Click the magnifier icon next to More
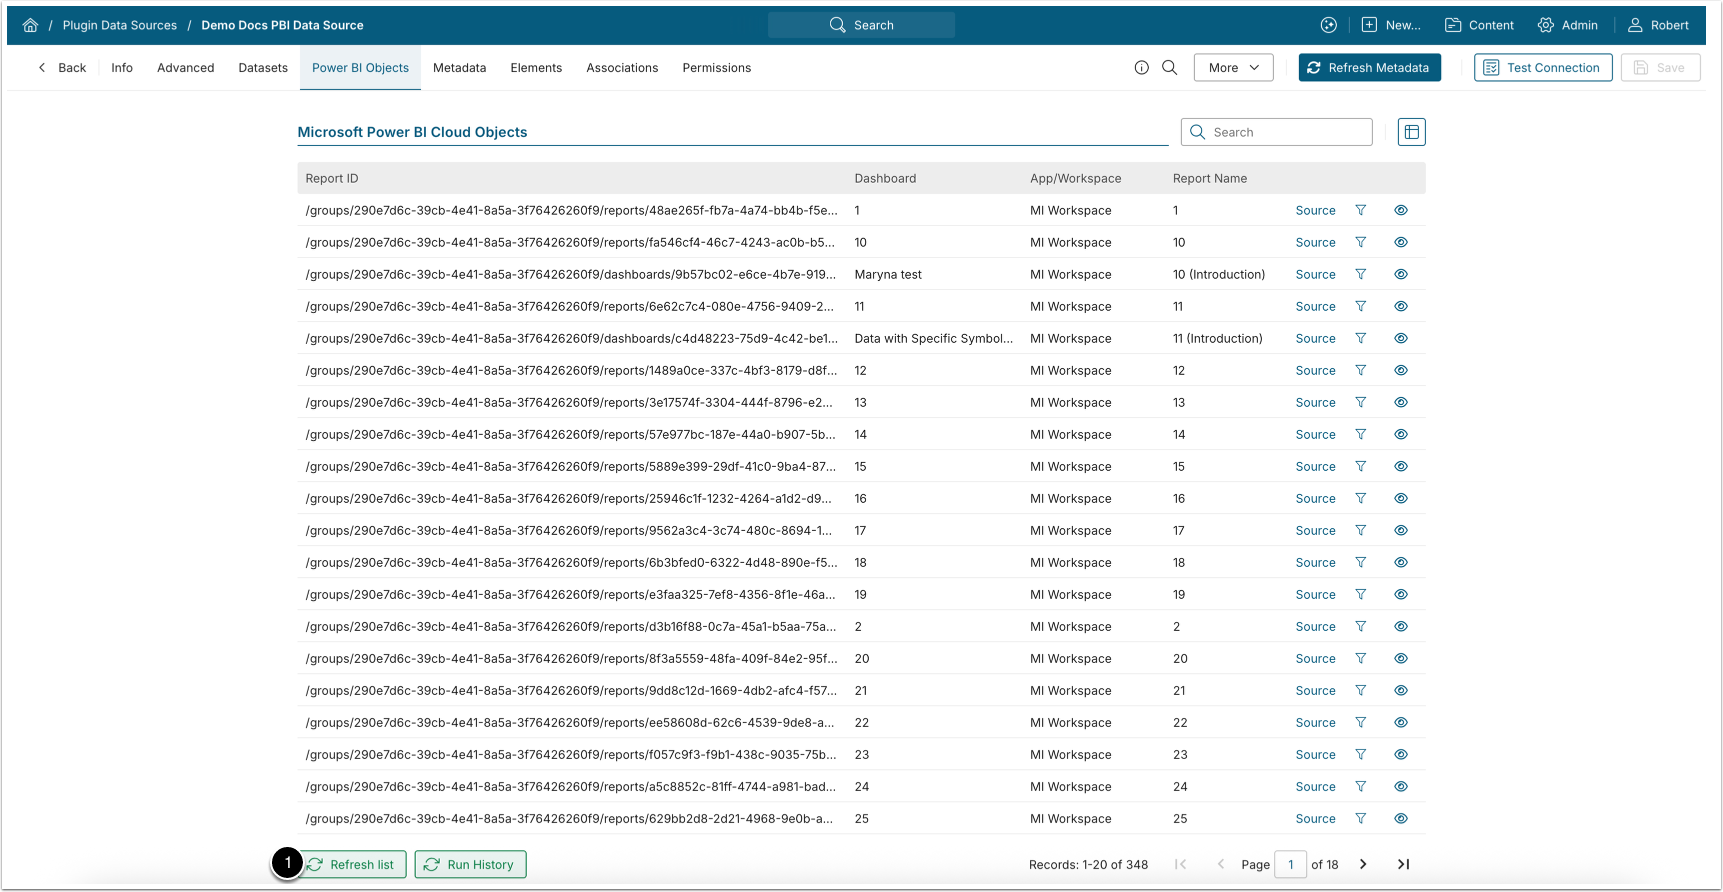 [x=1169, y=68]
